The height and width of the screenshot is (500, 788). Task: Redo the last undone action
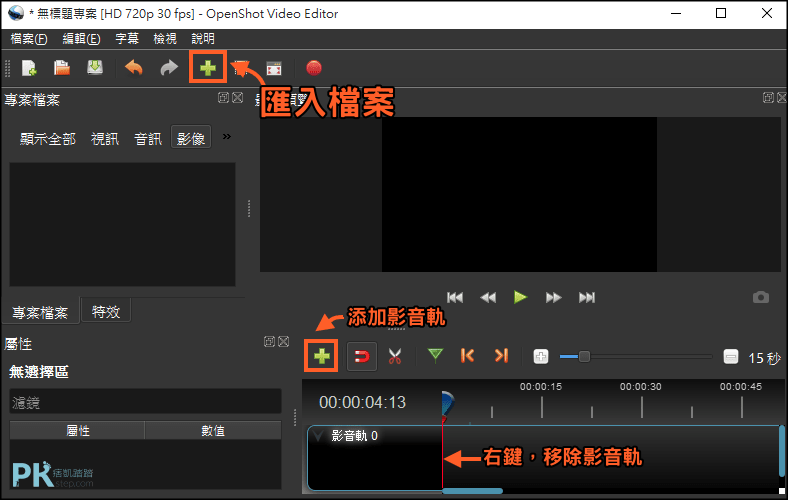169,68
